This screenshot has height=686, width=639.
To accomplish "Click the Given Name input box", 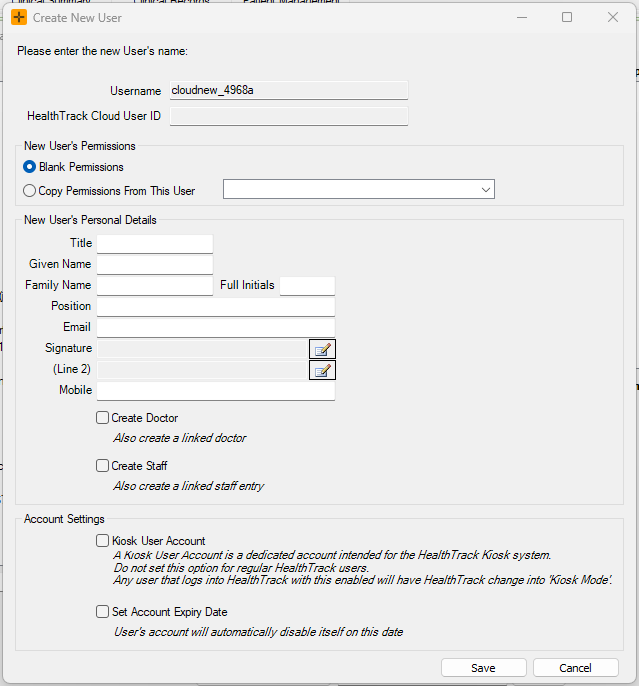I will pos(155,265).
